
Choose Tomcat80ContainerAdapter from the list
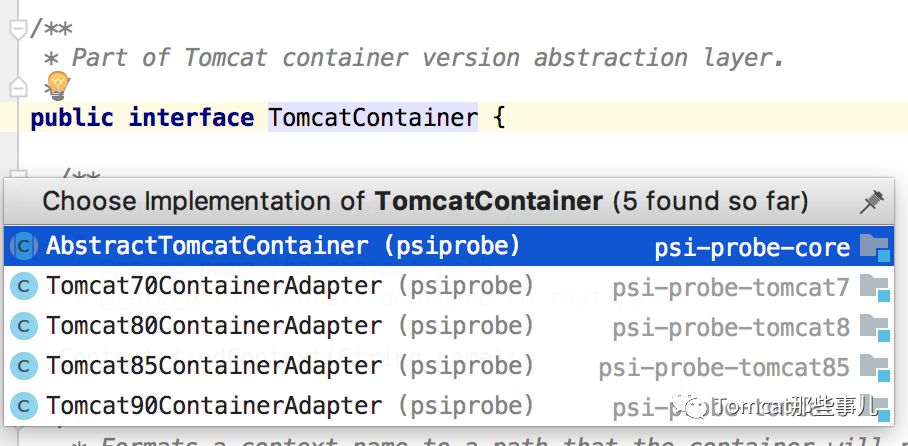[x=213, y=326]
